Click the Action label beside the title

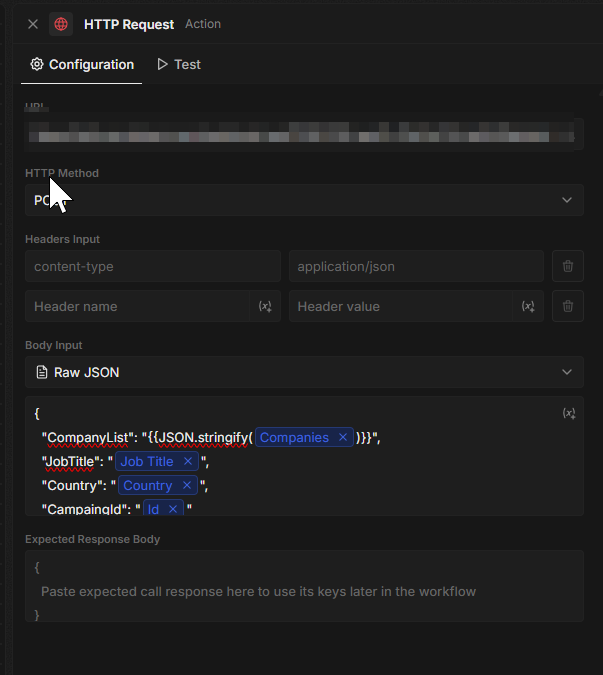(x=203, y=24)
